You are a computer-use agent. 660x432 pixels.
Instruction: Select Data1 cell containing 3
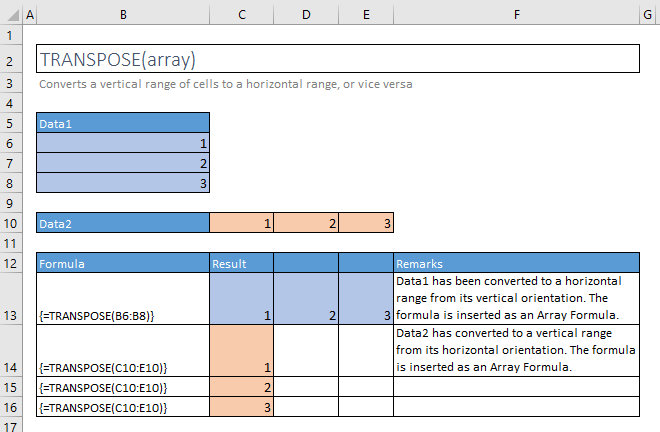pyautogui.click(x=123, y=183)
